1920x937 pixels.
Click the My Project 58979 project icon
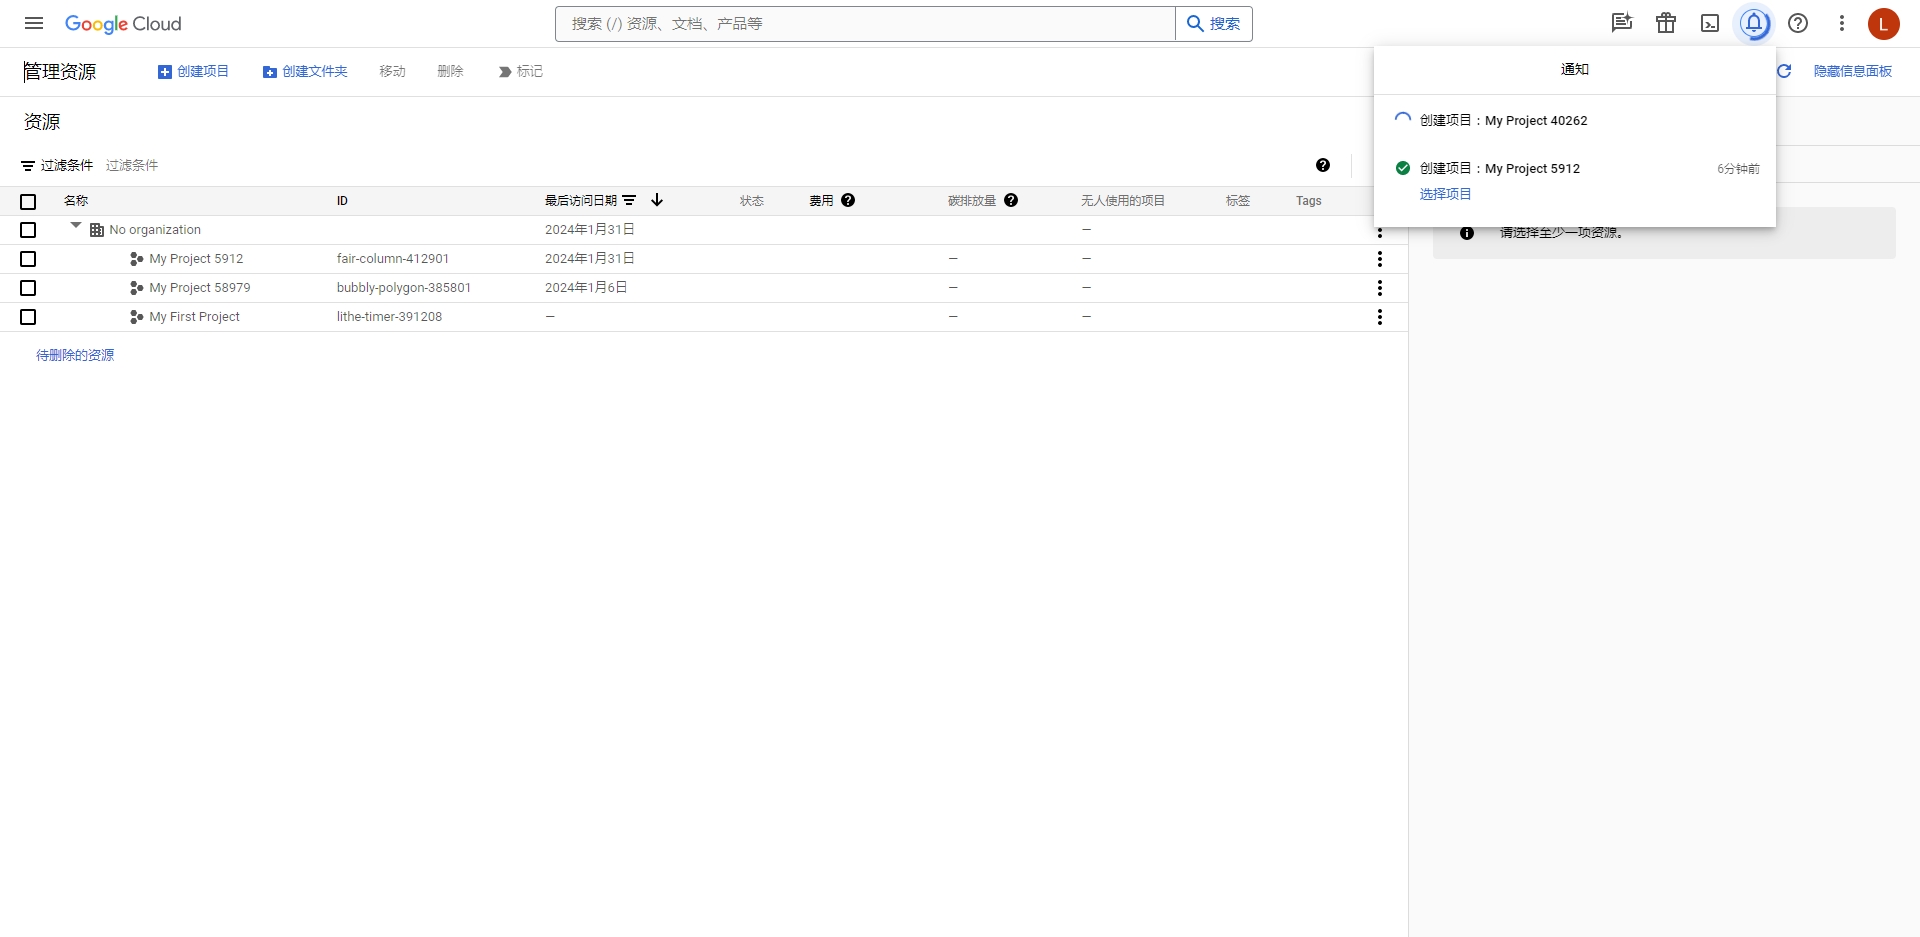[x=137, y=288]
